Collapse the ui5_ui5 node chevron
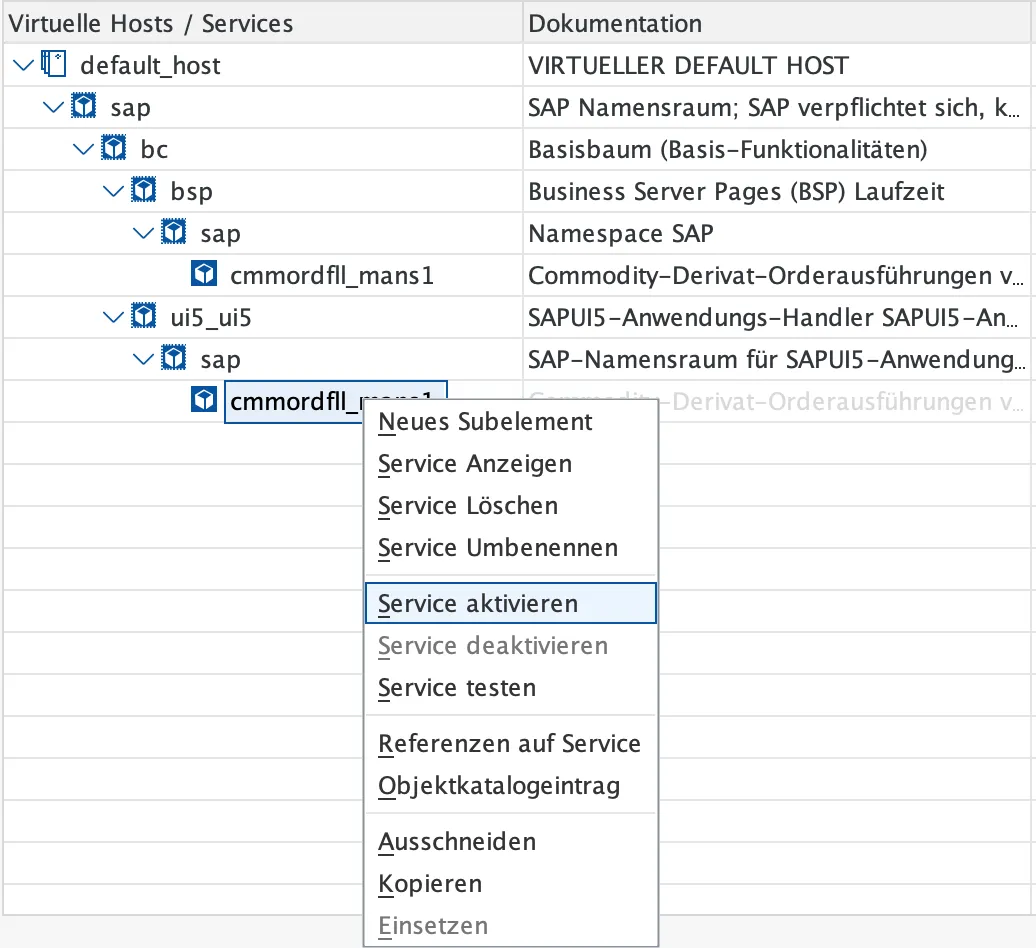 click(x=113, y=317)
